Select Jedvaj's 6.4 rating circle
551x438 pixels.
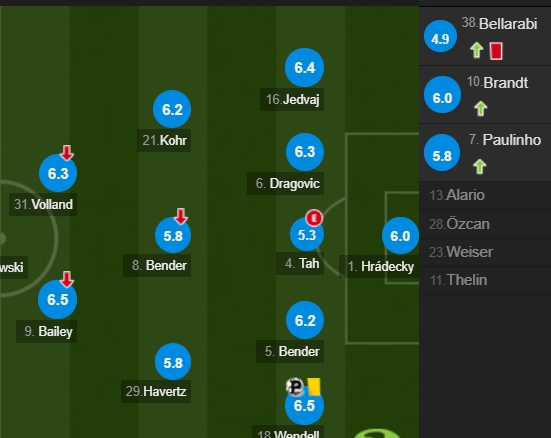coord(304,67)
